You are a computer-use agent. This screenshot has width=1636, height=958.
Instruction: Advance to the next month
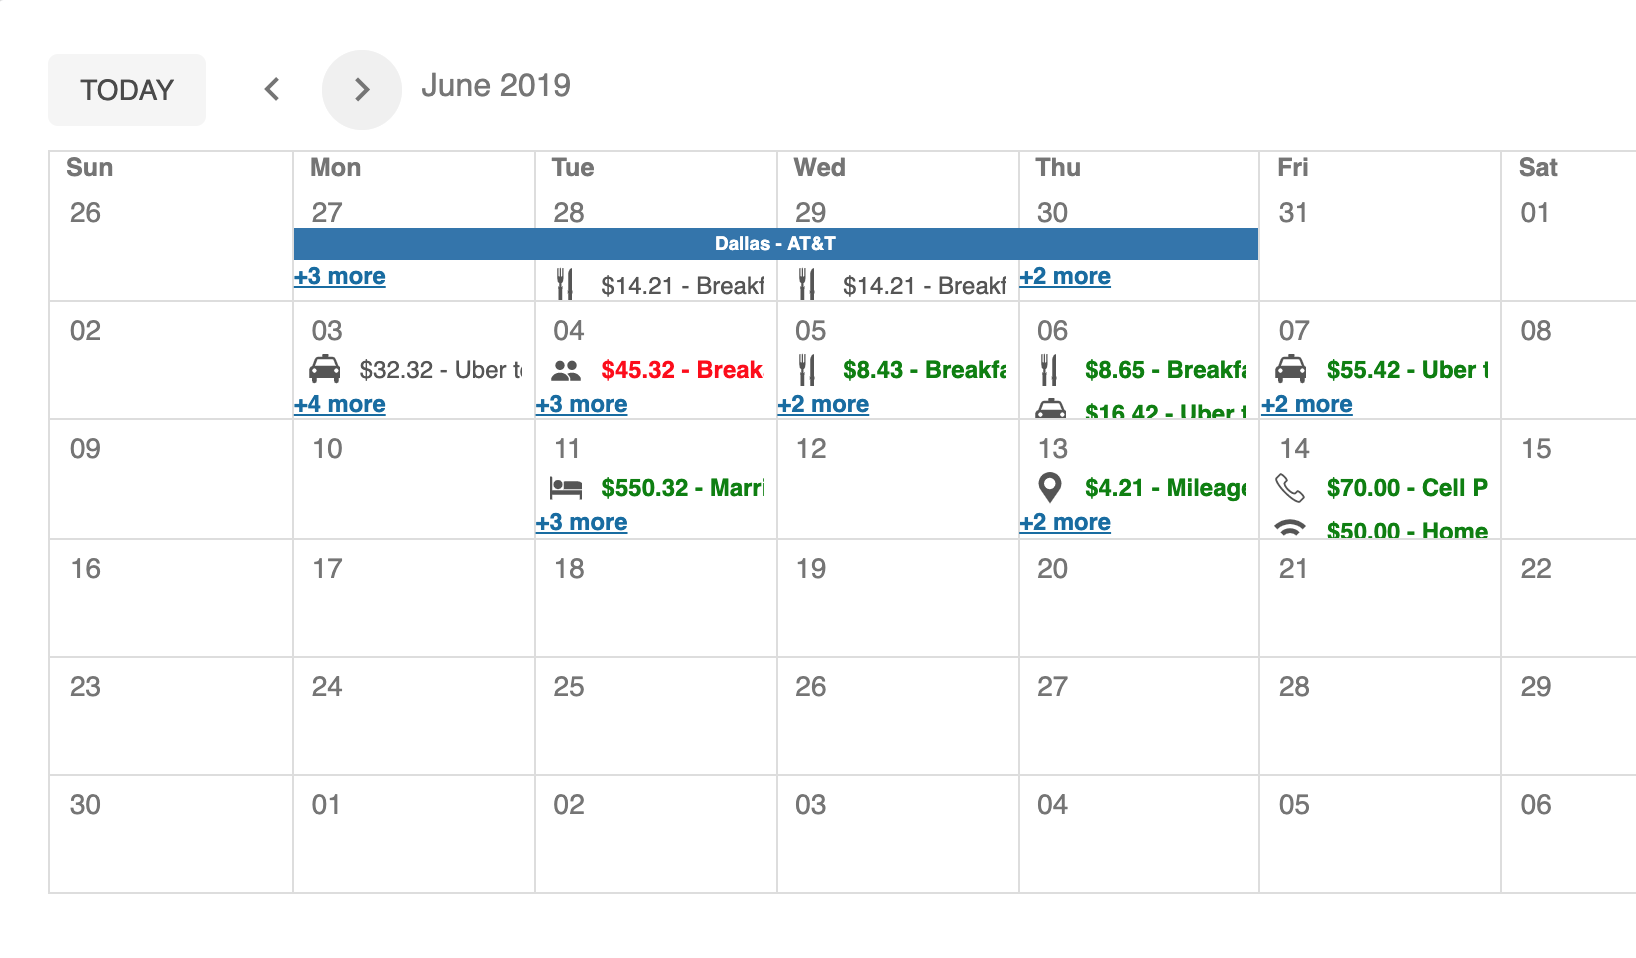362,90
